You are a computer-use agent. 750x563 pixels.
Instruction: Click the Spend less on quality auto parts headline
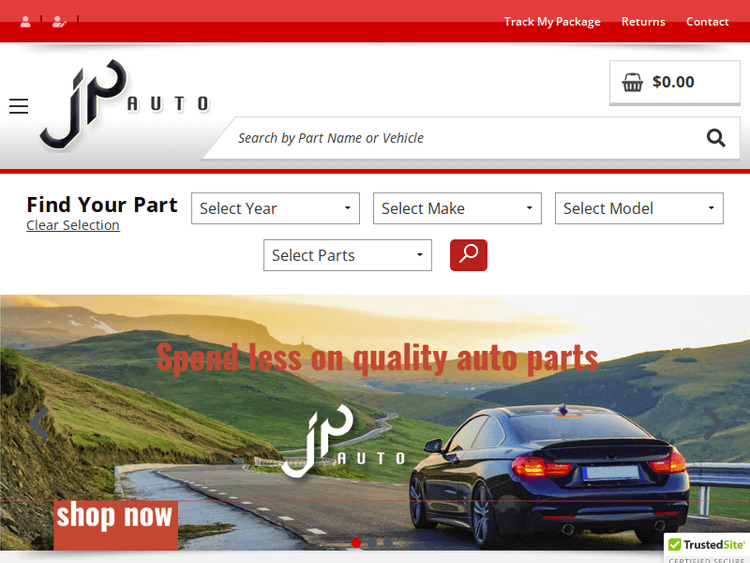(x=377, y=358)
